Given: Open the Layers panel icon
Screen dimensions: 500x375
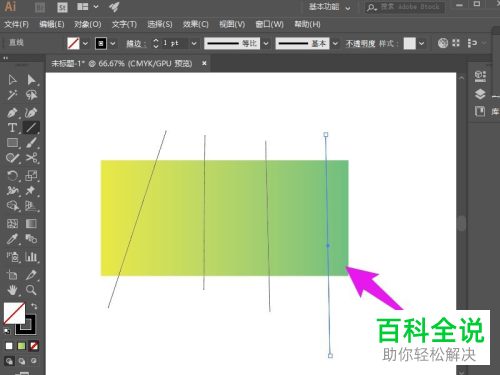Looking at the screenshot, I should [480, 94].
